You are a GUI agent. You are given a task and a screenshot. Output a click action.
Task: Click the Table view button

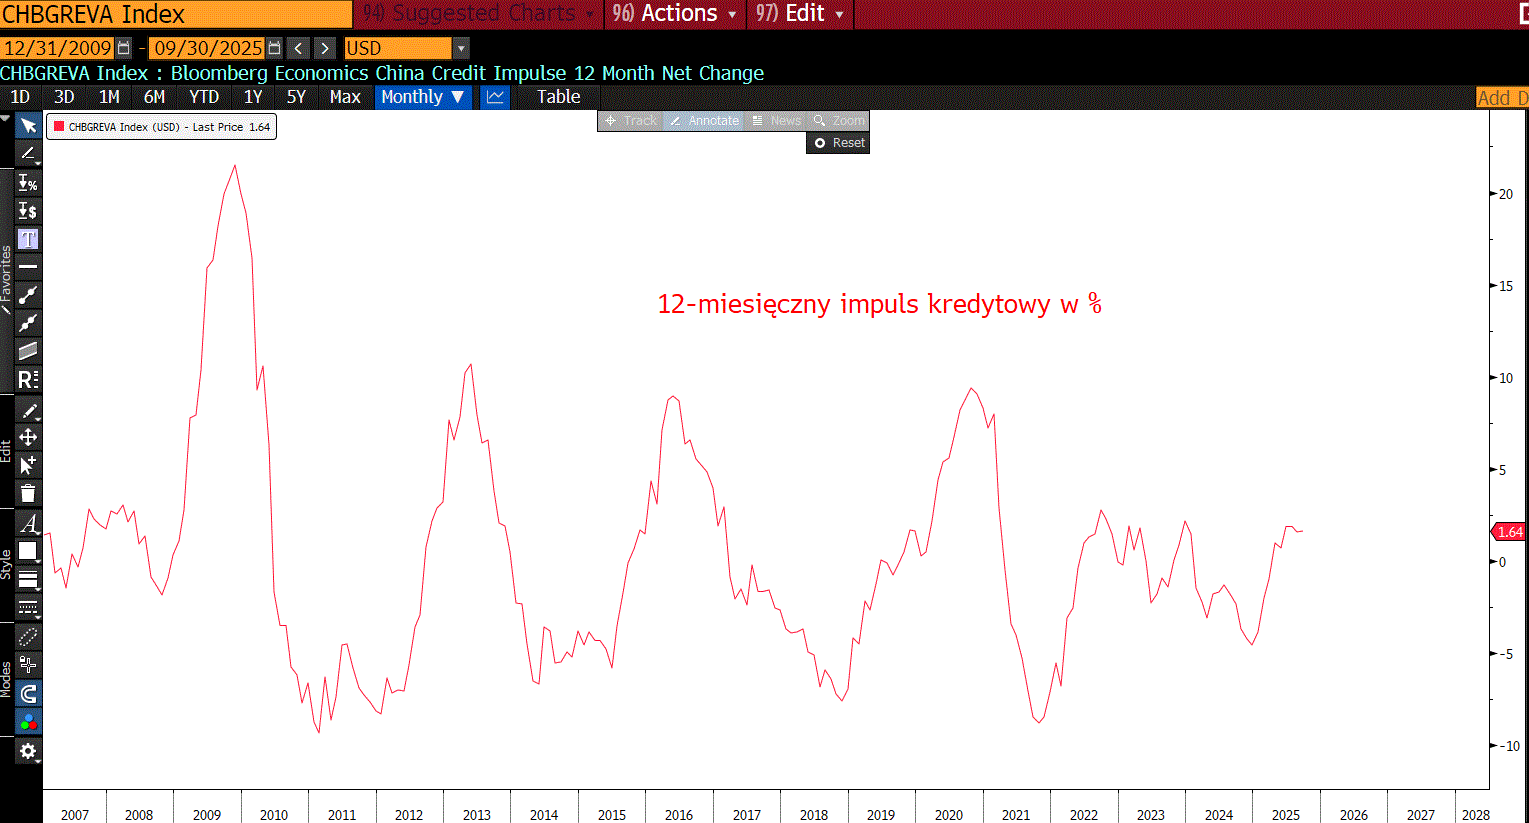[x=558, y=97]
